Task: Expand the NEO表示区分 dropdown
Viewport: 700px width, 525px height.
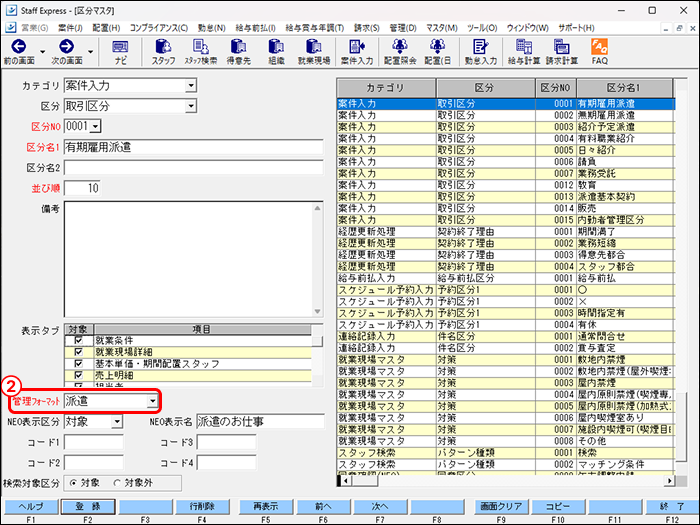Action: [117, 421]
